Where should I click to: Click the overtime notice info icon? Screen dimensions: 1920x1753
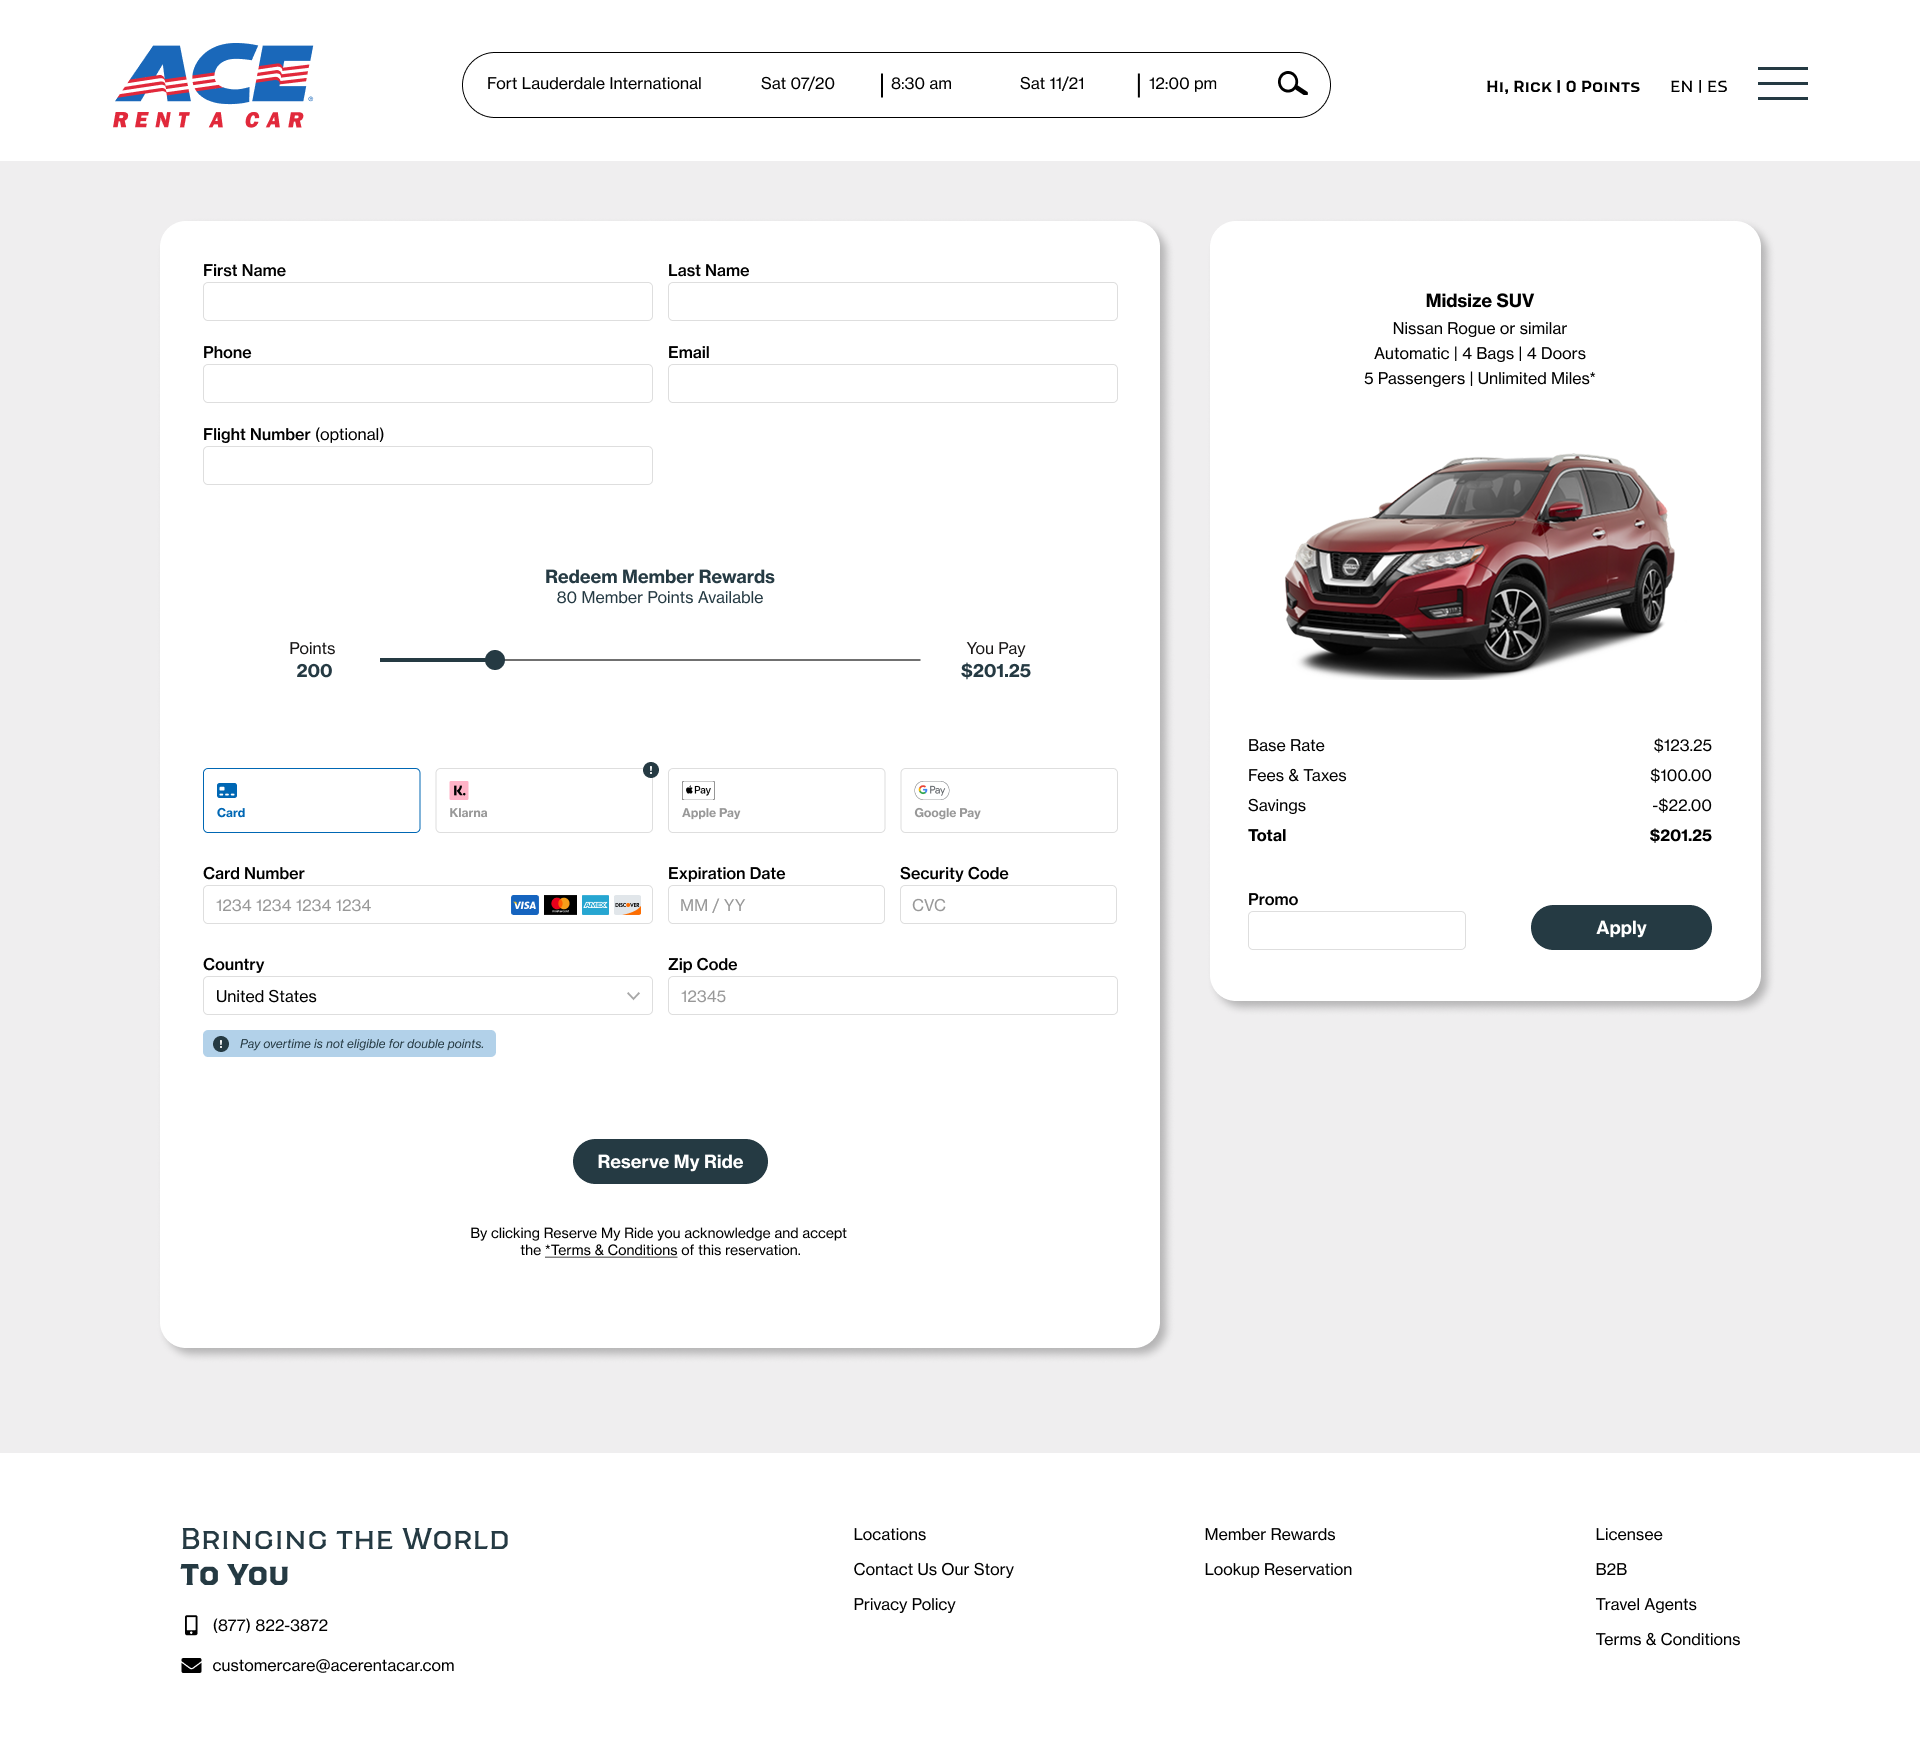221,1044
